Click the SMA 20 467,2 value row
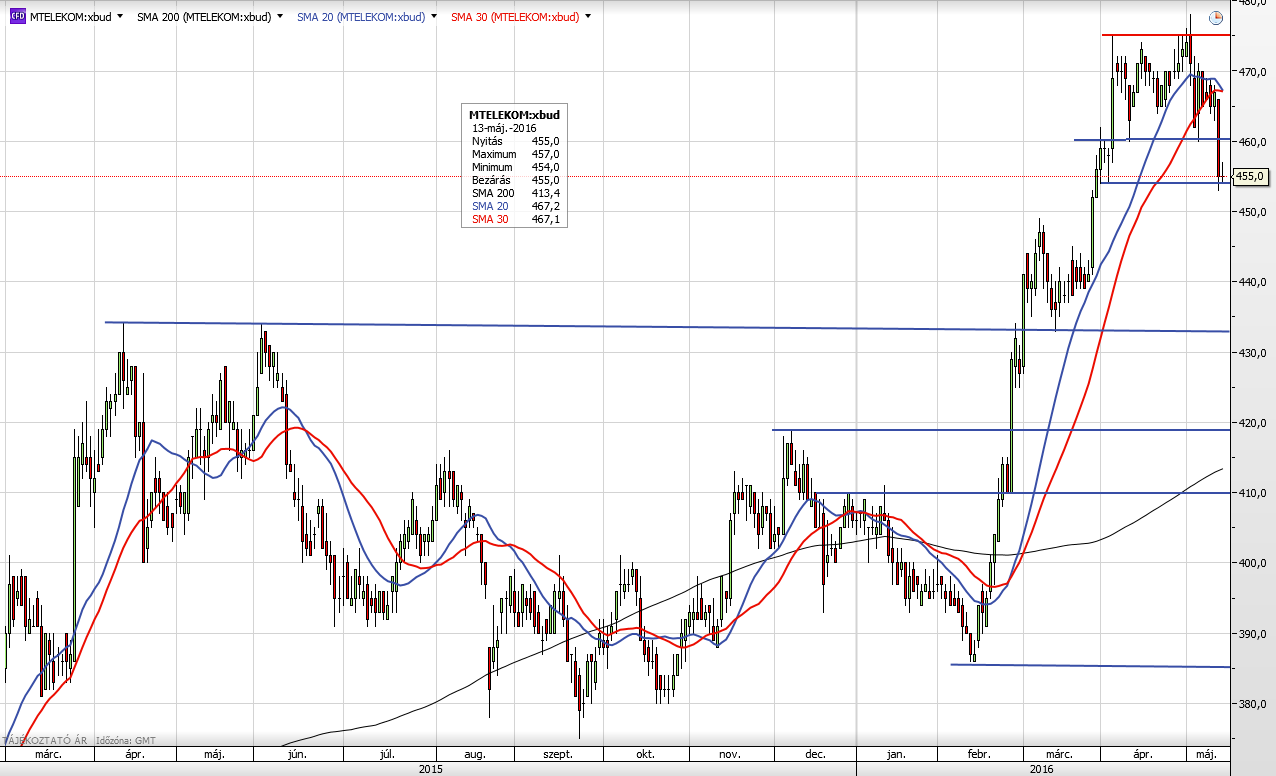 click(515, 206)
